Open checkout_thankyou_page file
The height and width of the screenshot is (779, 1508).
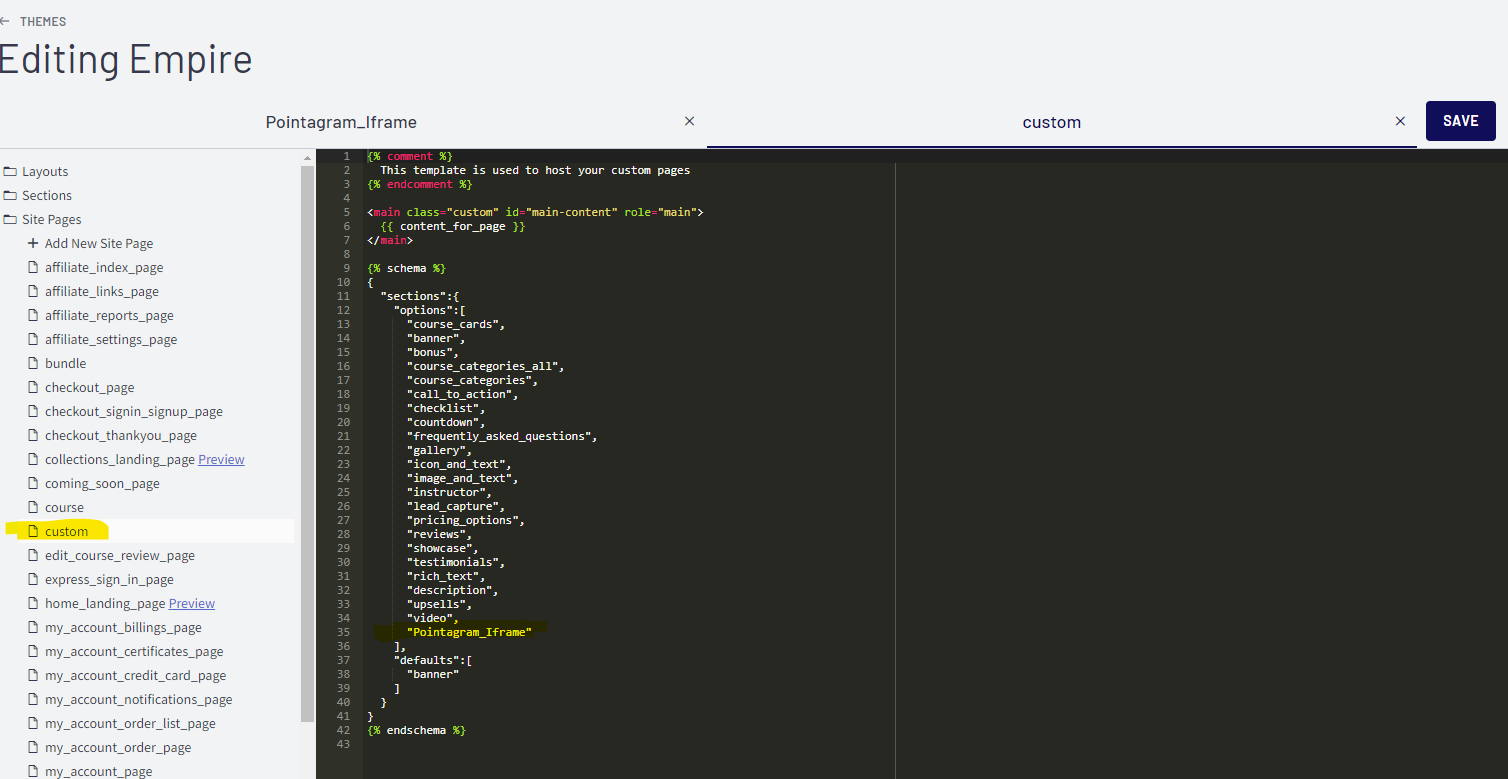tap(121, 435)
